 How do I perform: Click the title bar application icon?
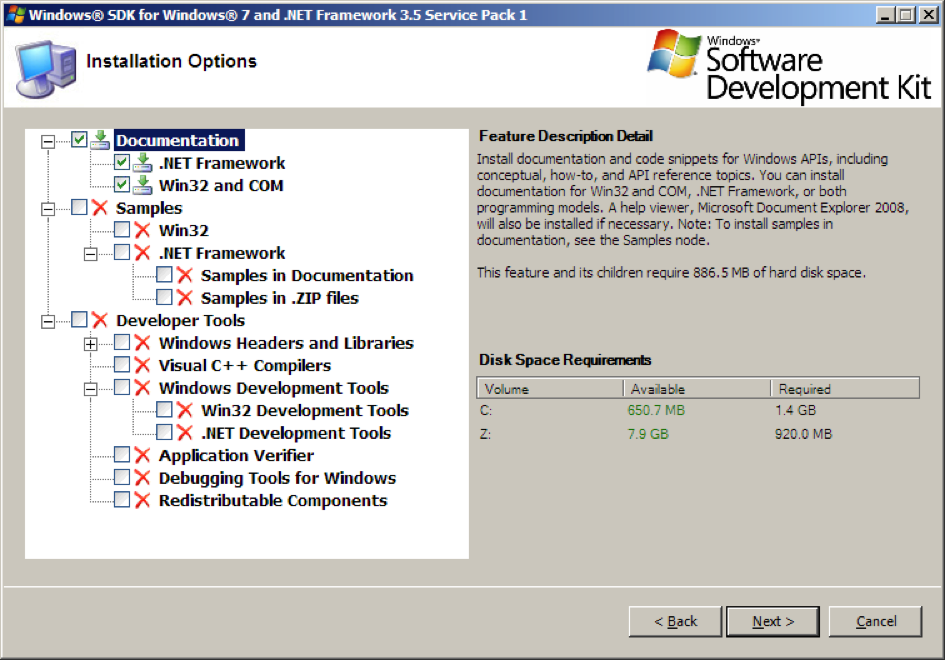click(16, 14)
